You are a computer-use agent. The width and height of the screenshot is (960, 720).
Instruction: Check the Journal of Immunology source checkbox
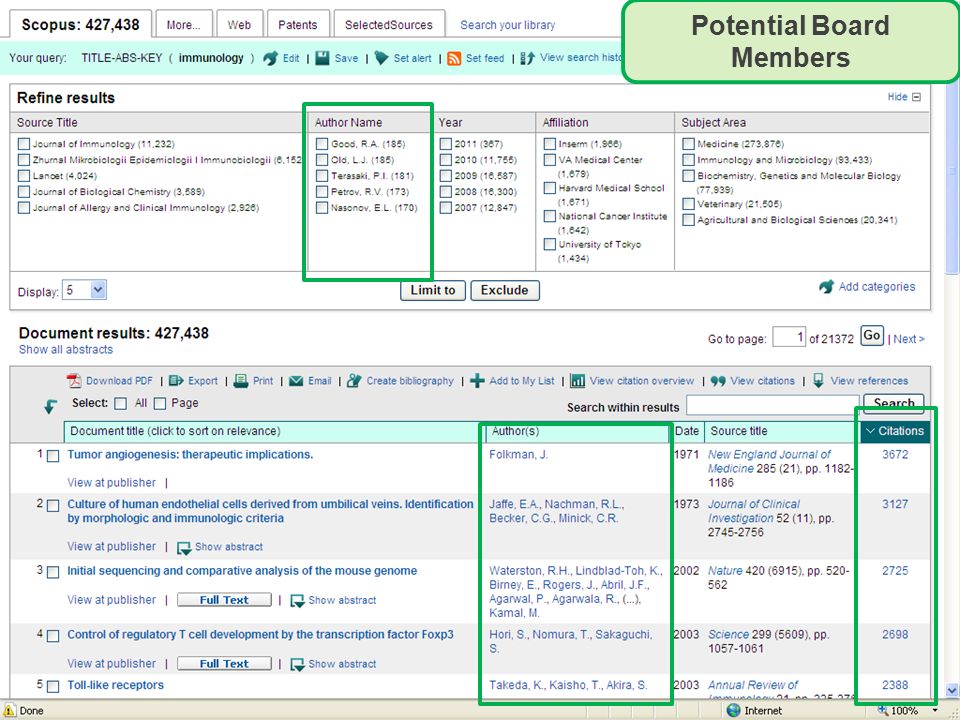coord(24,144)
